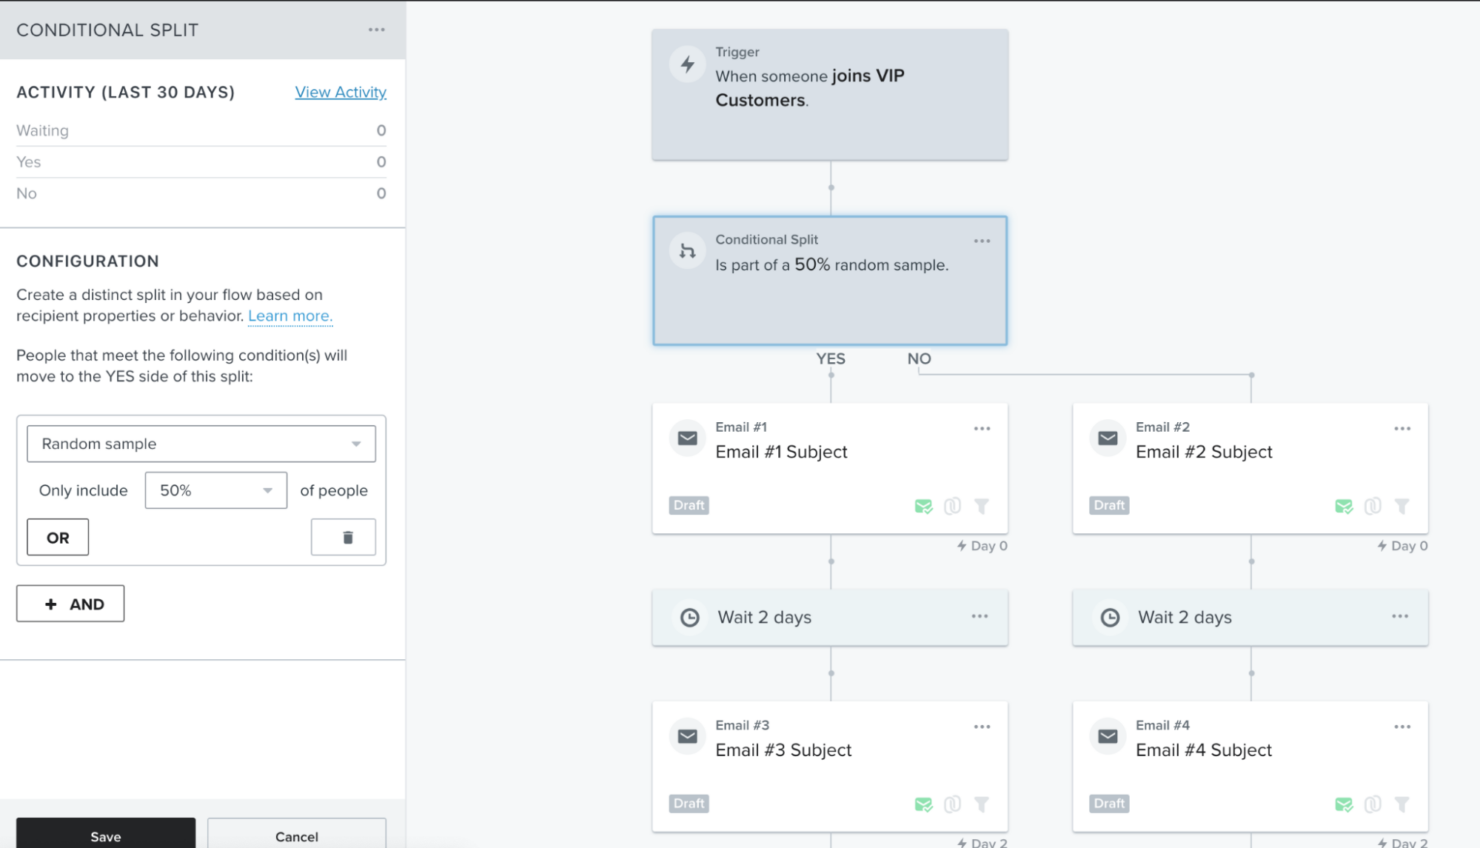
Task: Click the lightning bolt icon on the Trigger card
Action: pyautogui.click(x=687, y=64)
